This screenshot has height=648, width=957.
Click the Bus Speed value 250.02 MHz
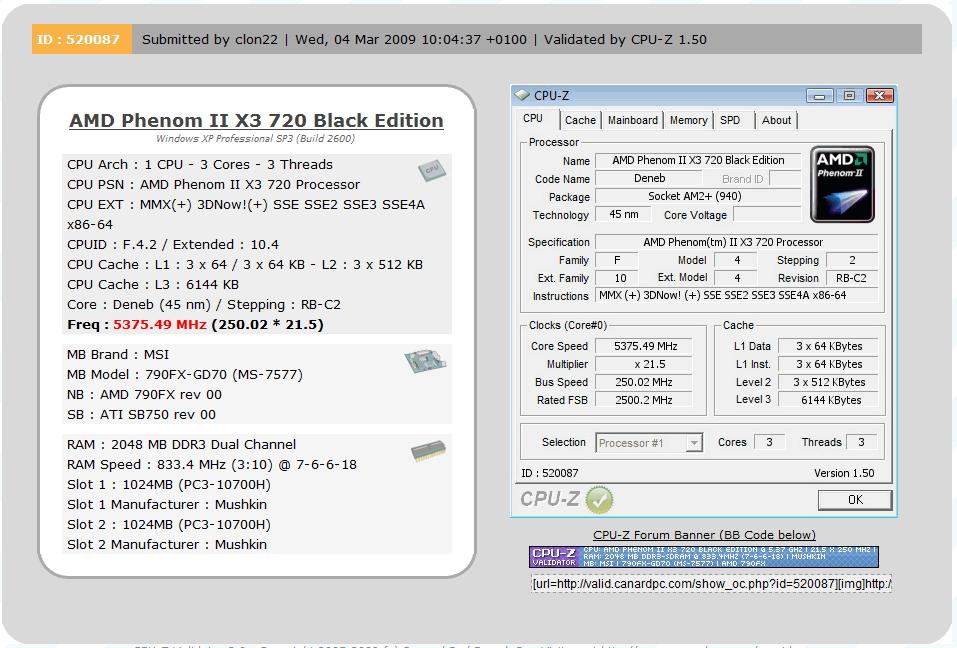pyautogui.click(x=645, y=382)
